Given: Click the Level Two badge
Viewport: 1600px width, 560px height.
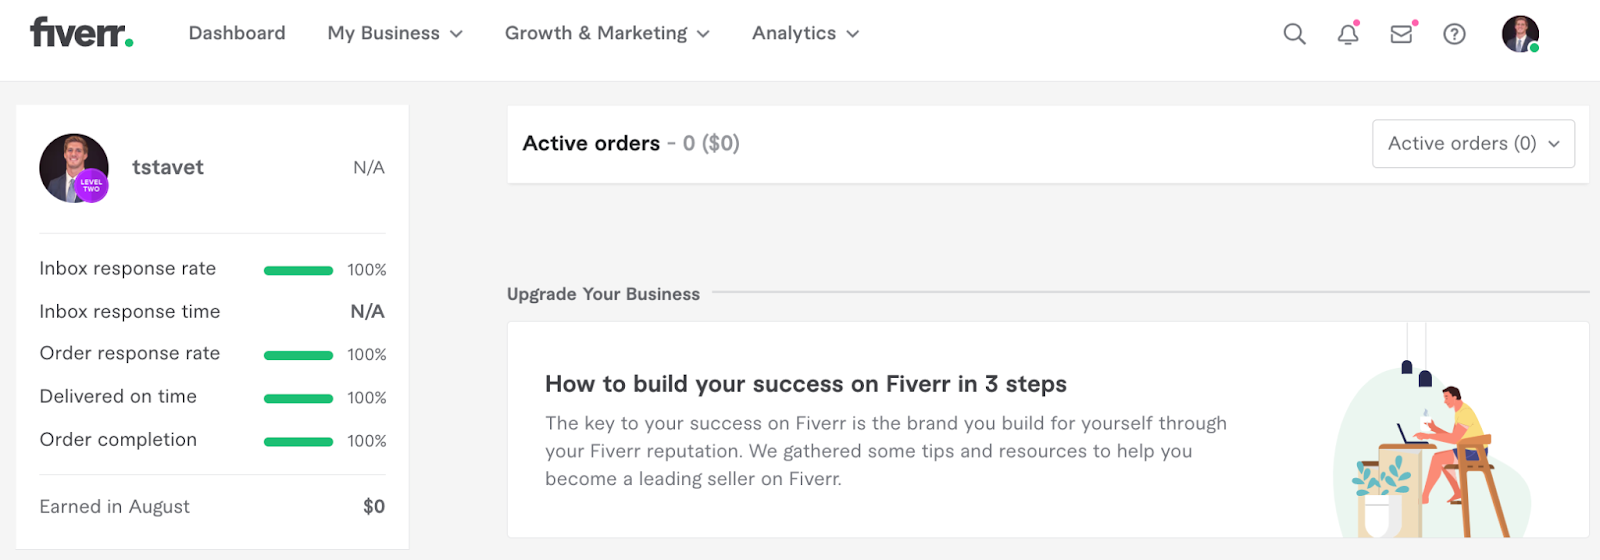Looking at the screenshot, I should pyautogui.click(x=92, y=186).
